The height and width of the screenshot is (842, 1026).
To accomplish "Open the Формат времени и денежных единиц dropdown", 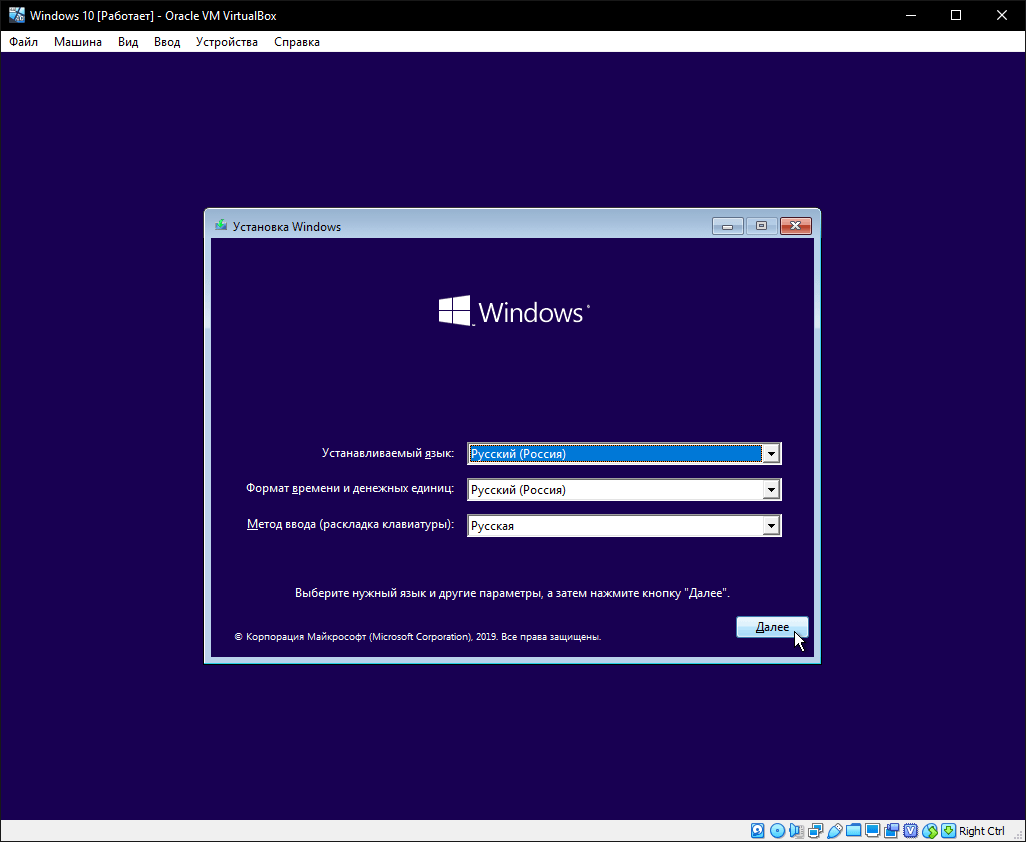I will 770,490.
